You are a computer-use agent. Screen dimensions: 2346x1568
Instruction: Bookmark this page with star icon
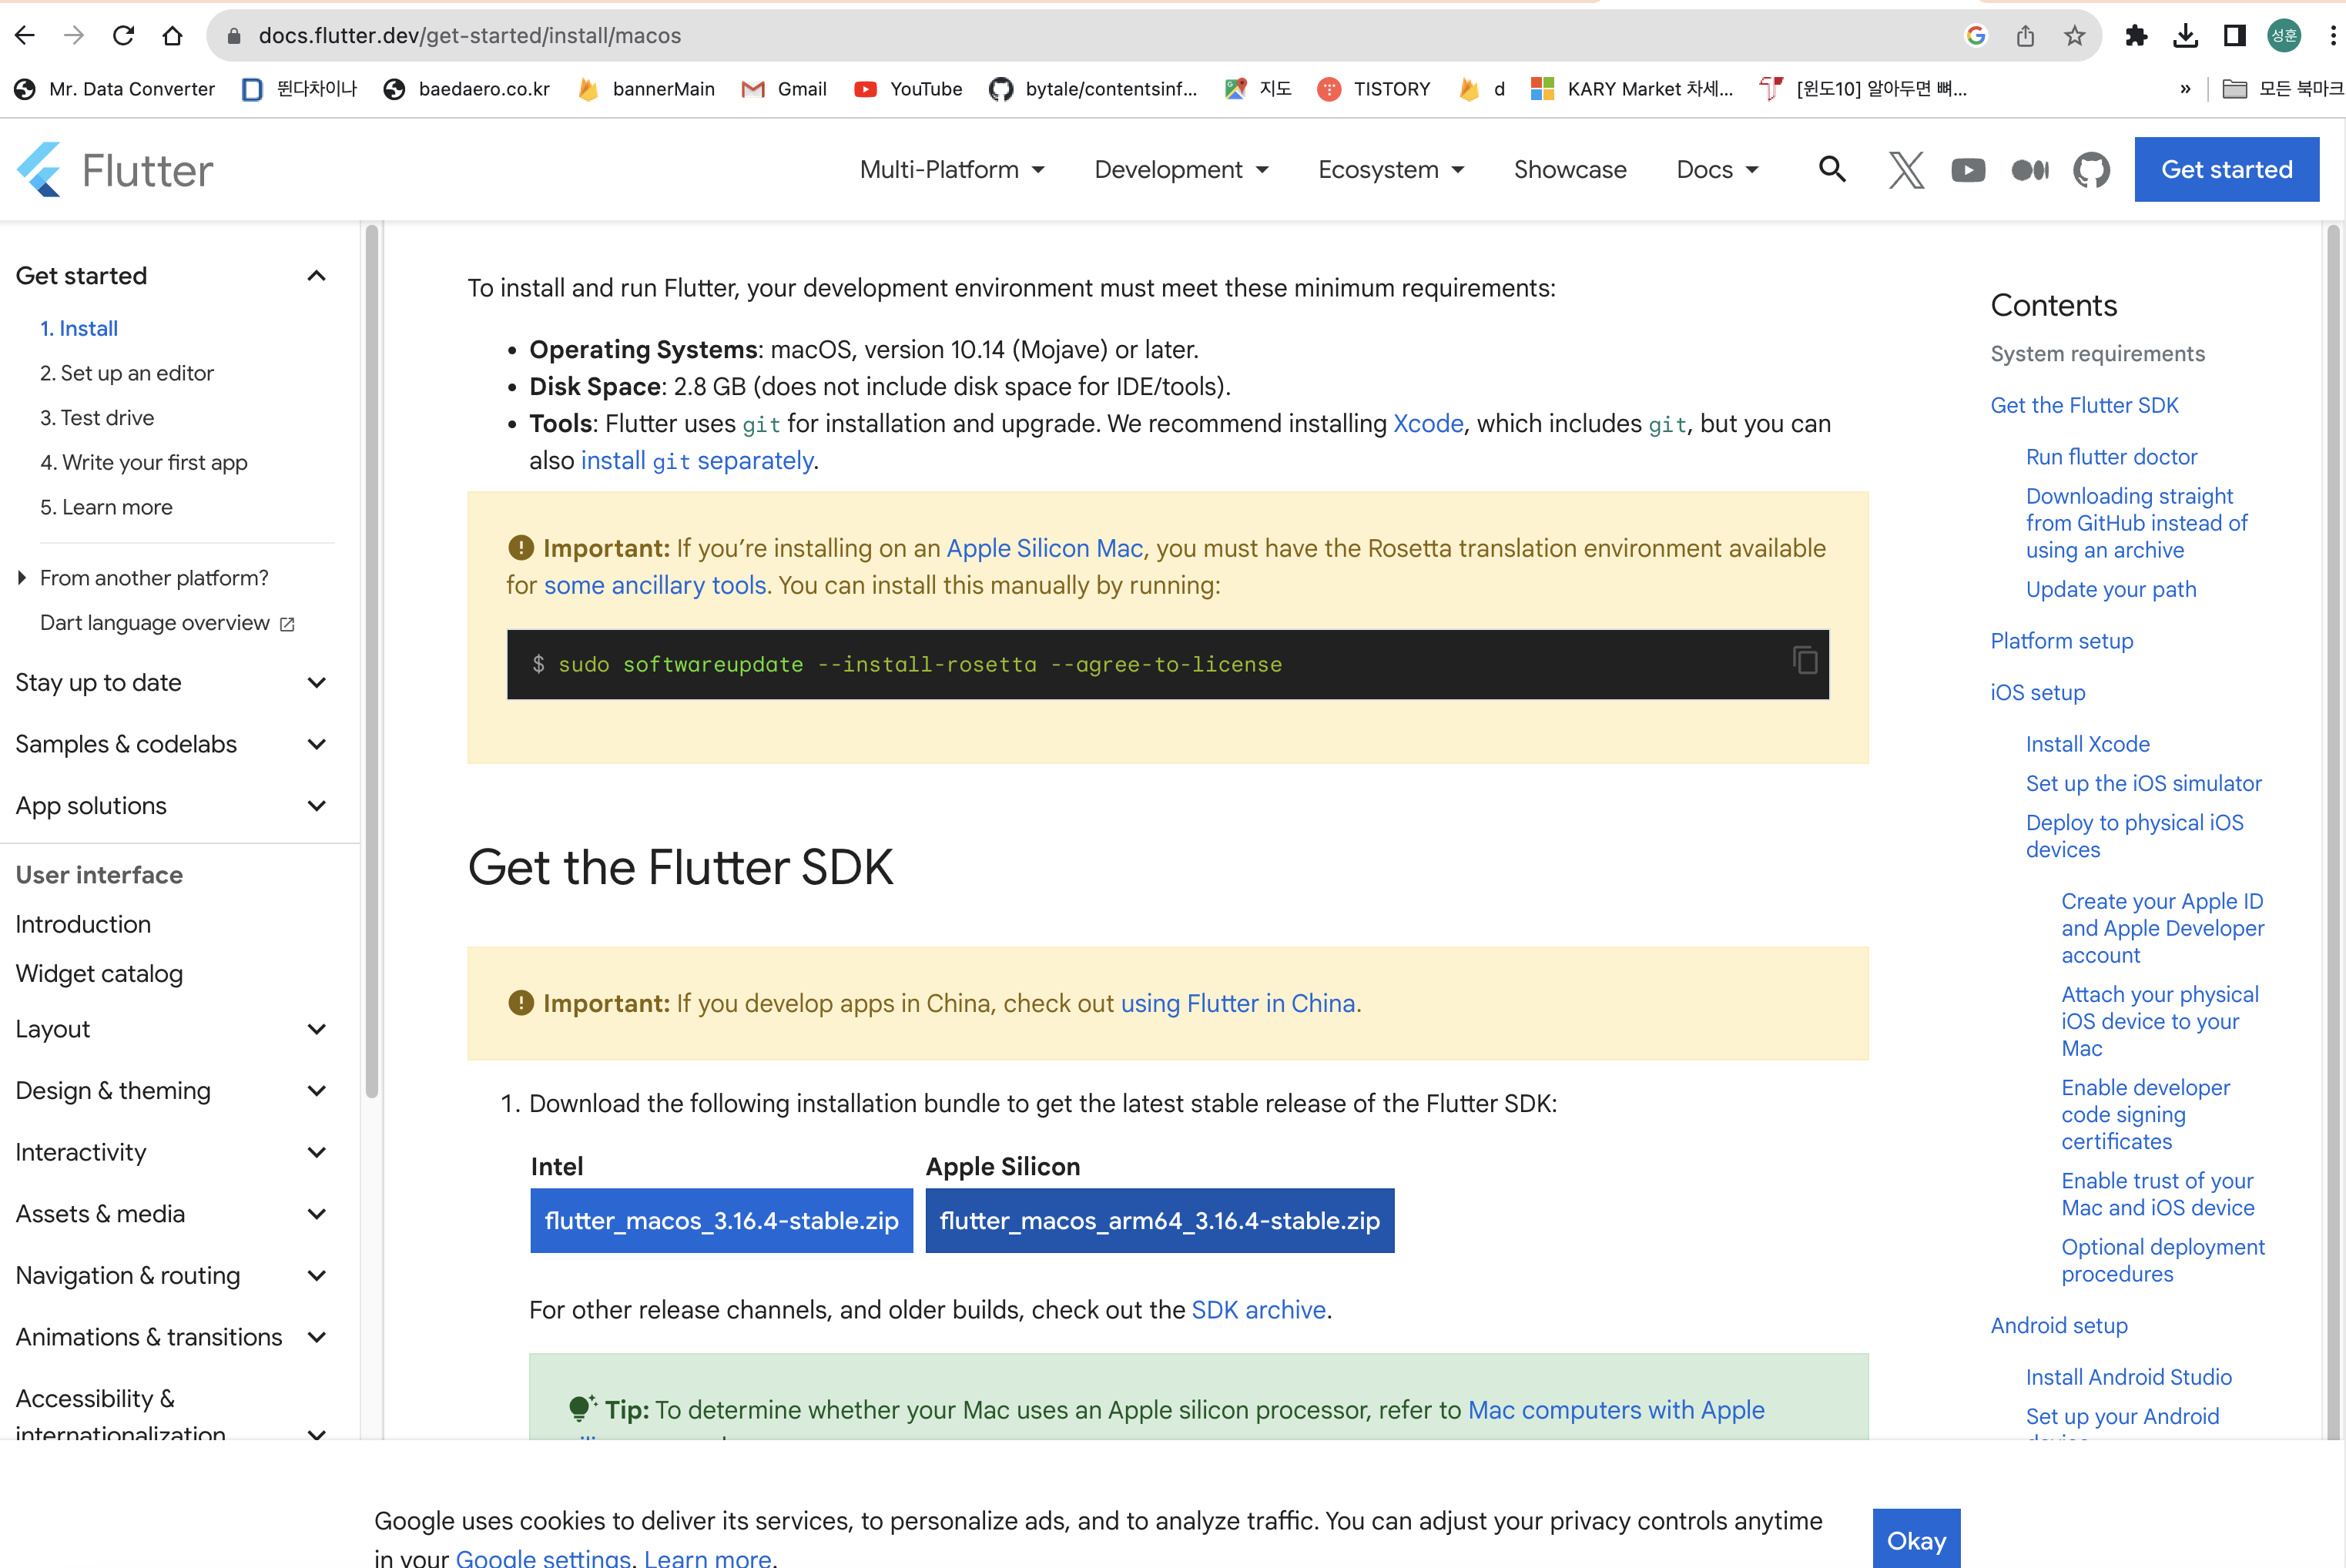coord(2075,36)
